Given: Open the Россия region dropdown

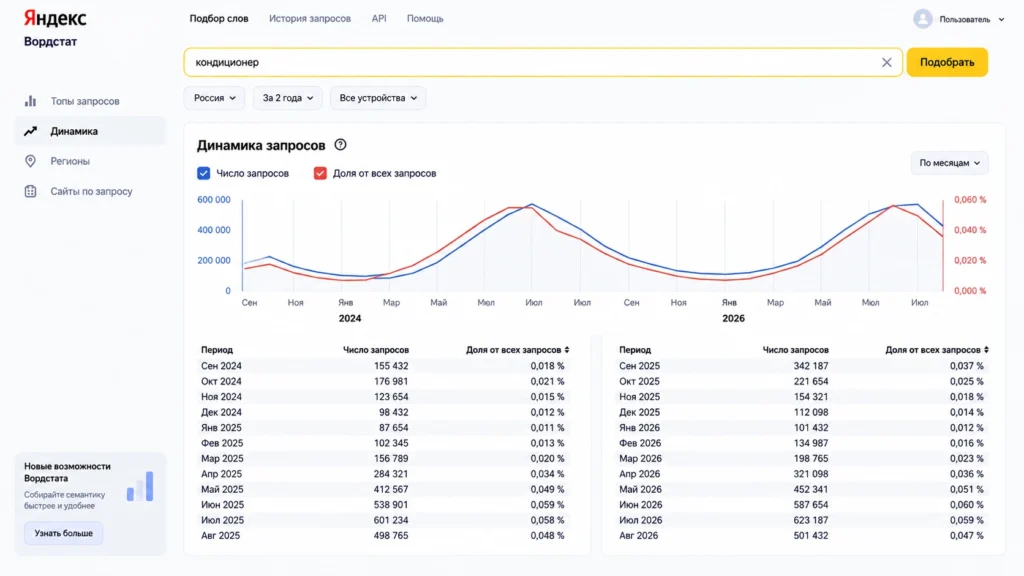Looking at the screenshot, I should coord(214,98).
